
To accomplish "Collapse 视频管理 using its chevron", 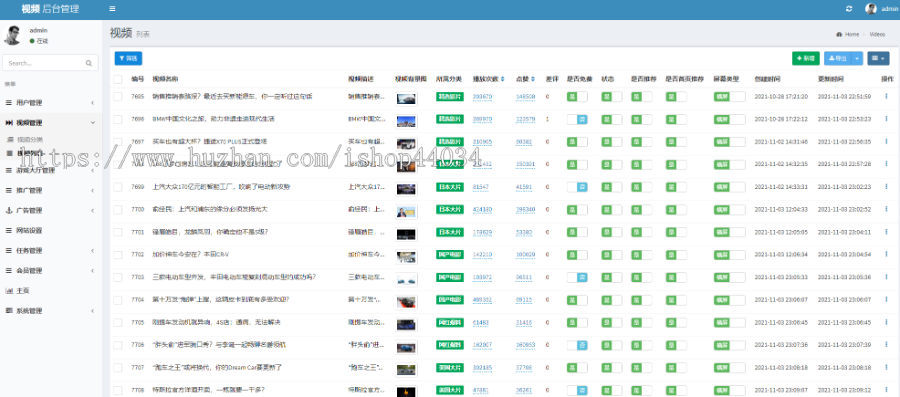I will point(92,123).
